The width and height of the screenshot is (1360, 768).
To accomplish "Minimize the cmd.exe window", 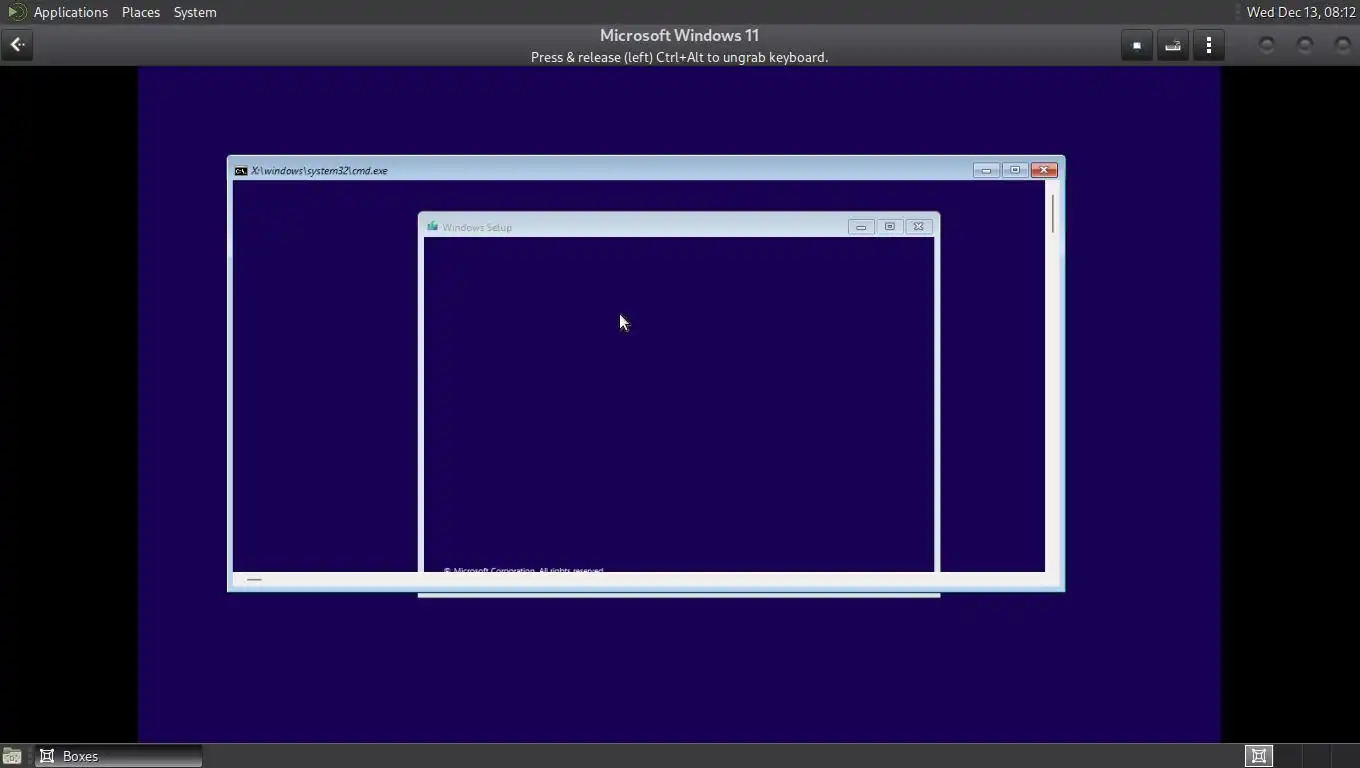I will click(986, 170).
